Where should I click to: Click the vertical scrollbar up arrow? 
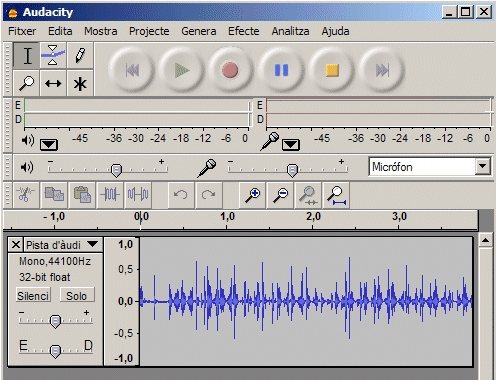(486, 240)
